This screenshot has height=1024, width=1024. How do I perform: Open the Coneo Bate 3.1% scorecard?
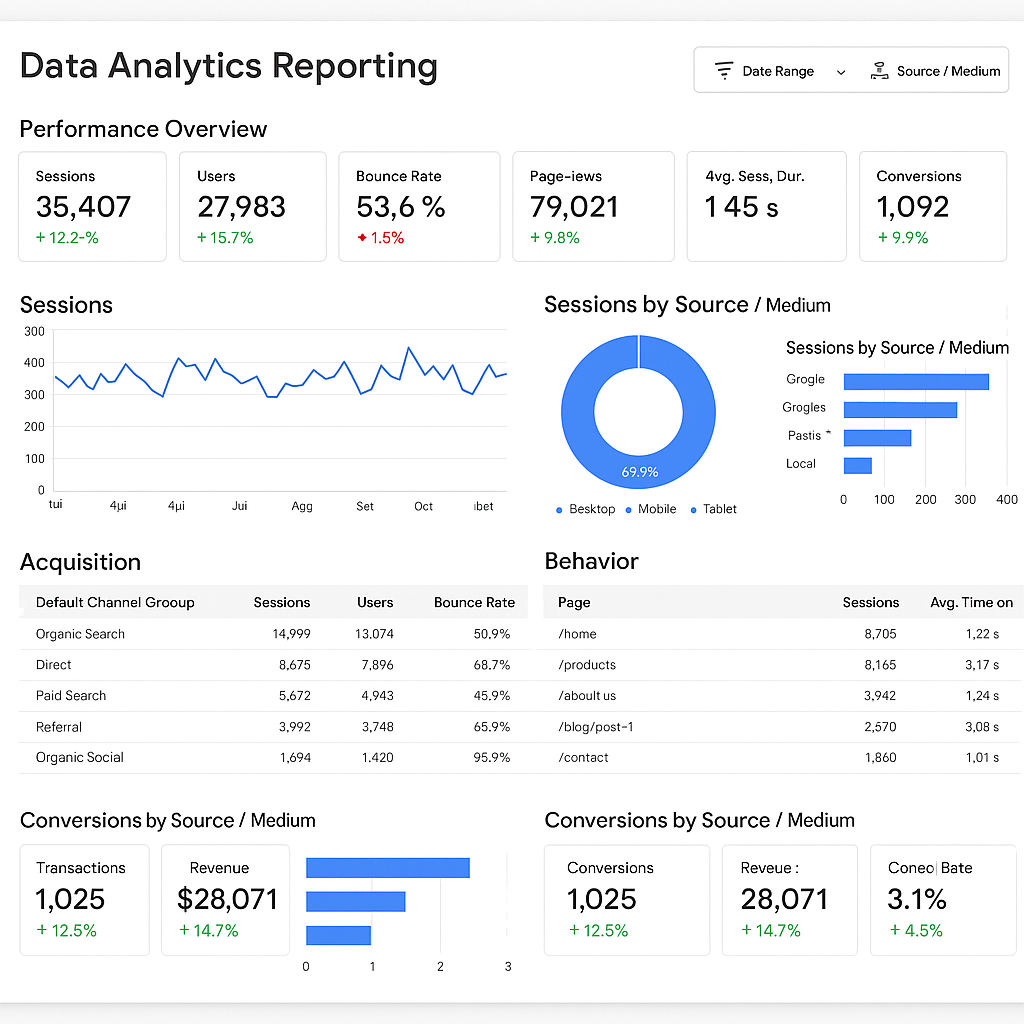(x=945, y=900)
